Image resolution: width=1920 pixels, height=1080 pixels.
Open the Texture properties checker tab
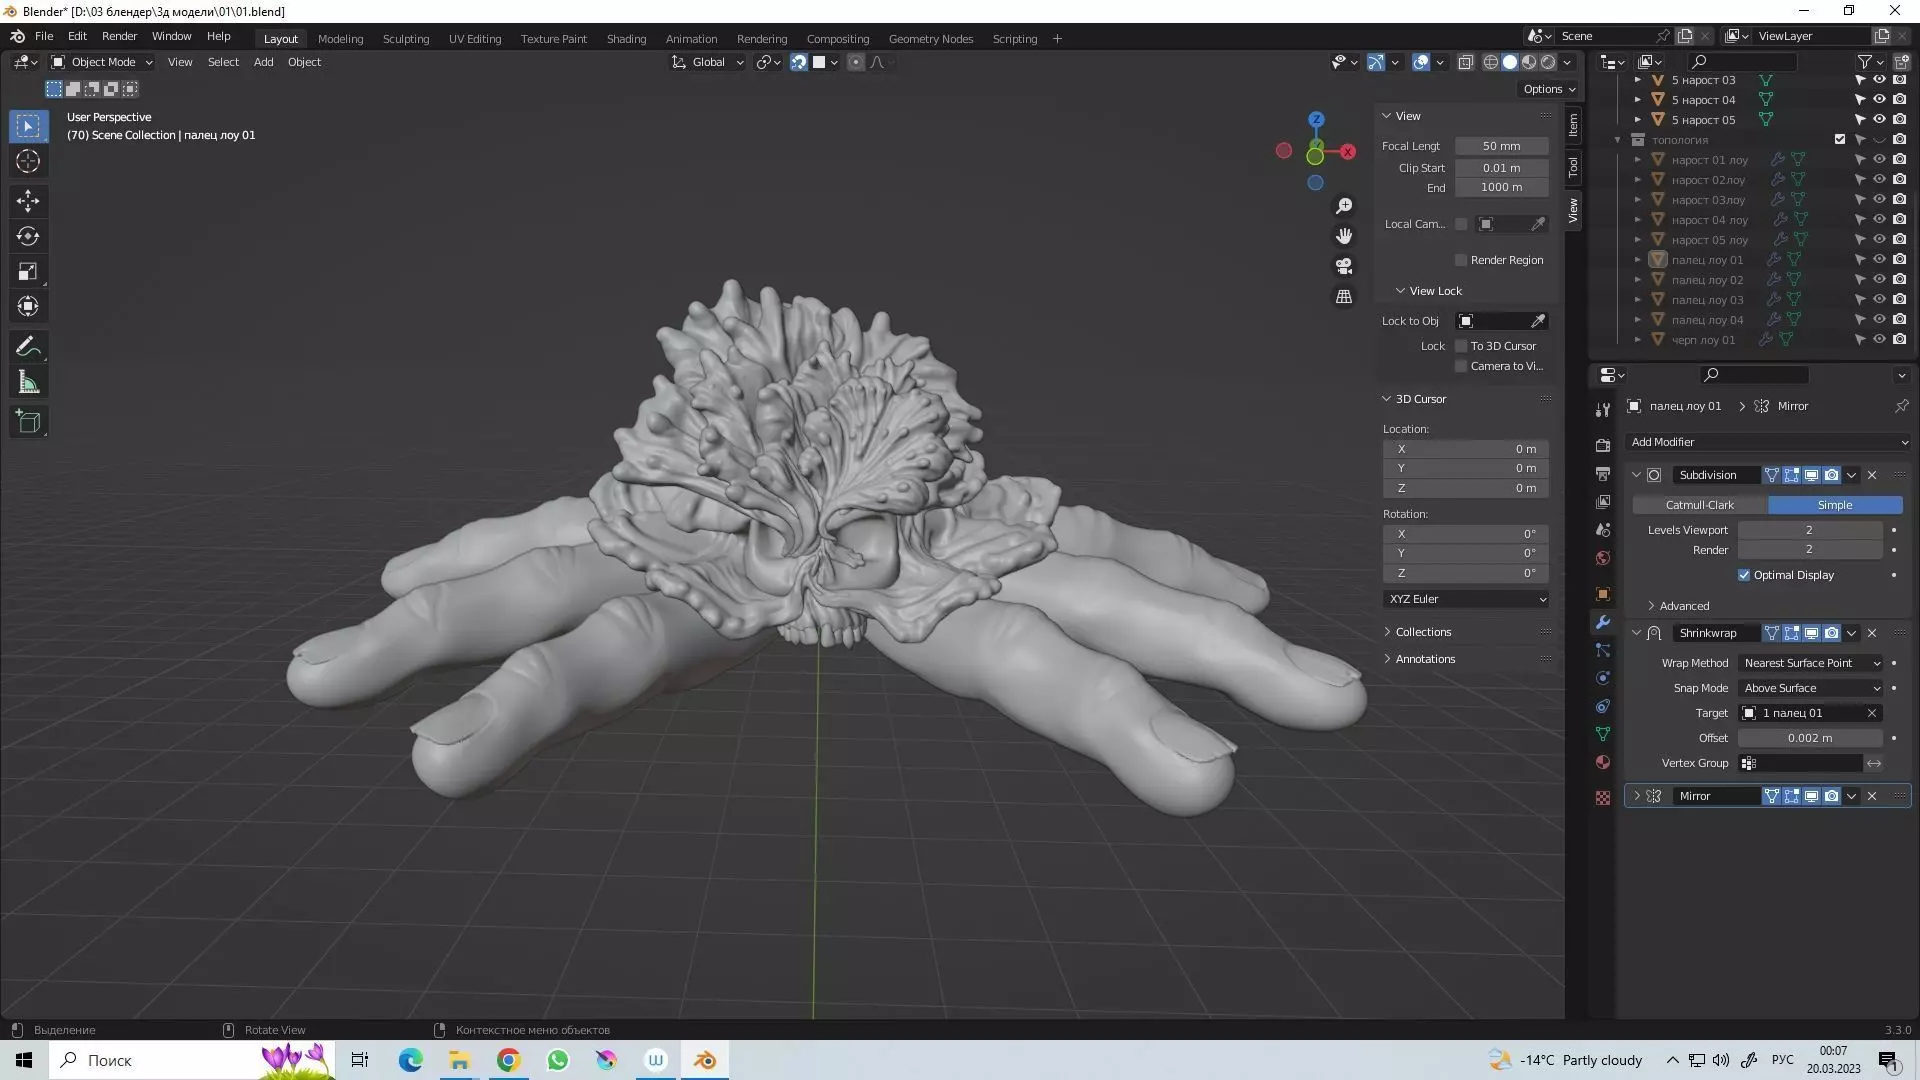(x=1603, y=798)
